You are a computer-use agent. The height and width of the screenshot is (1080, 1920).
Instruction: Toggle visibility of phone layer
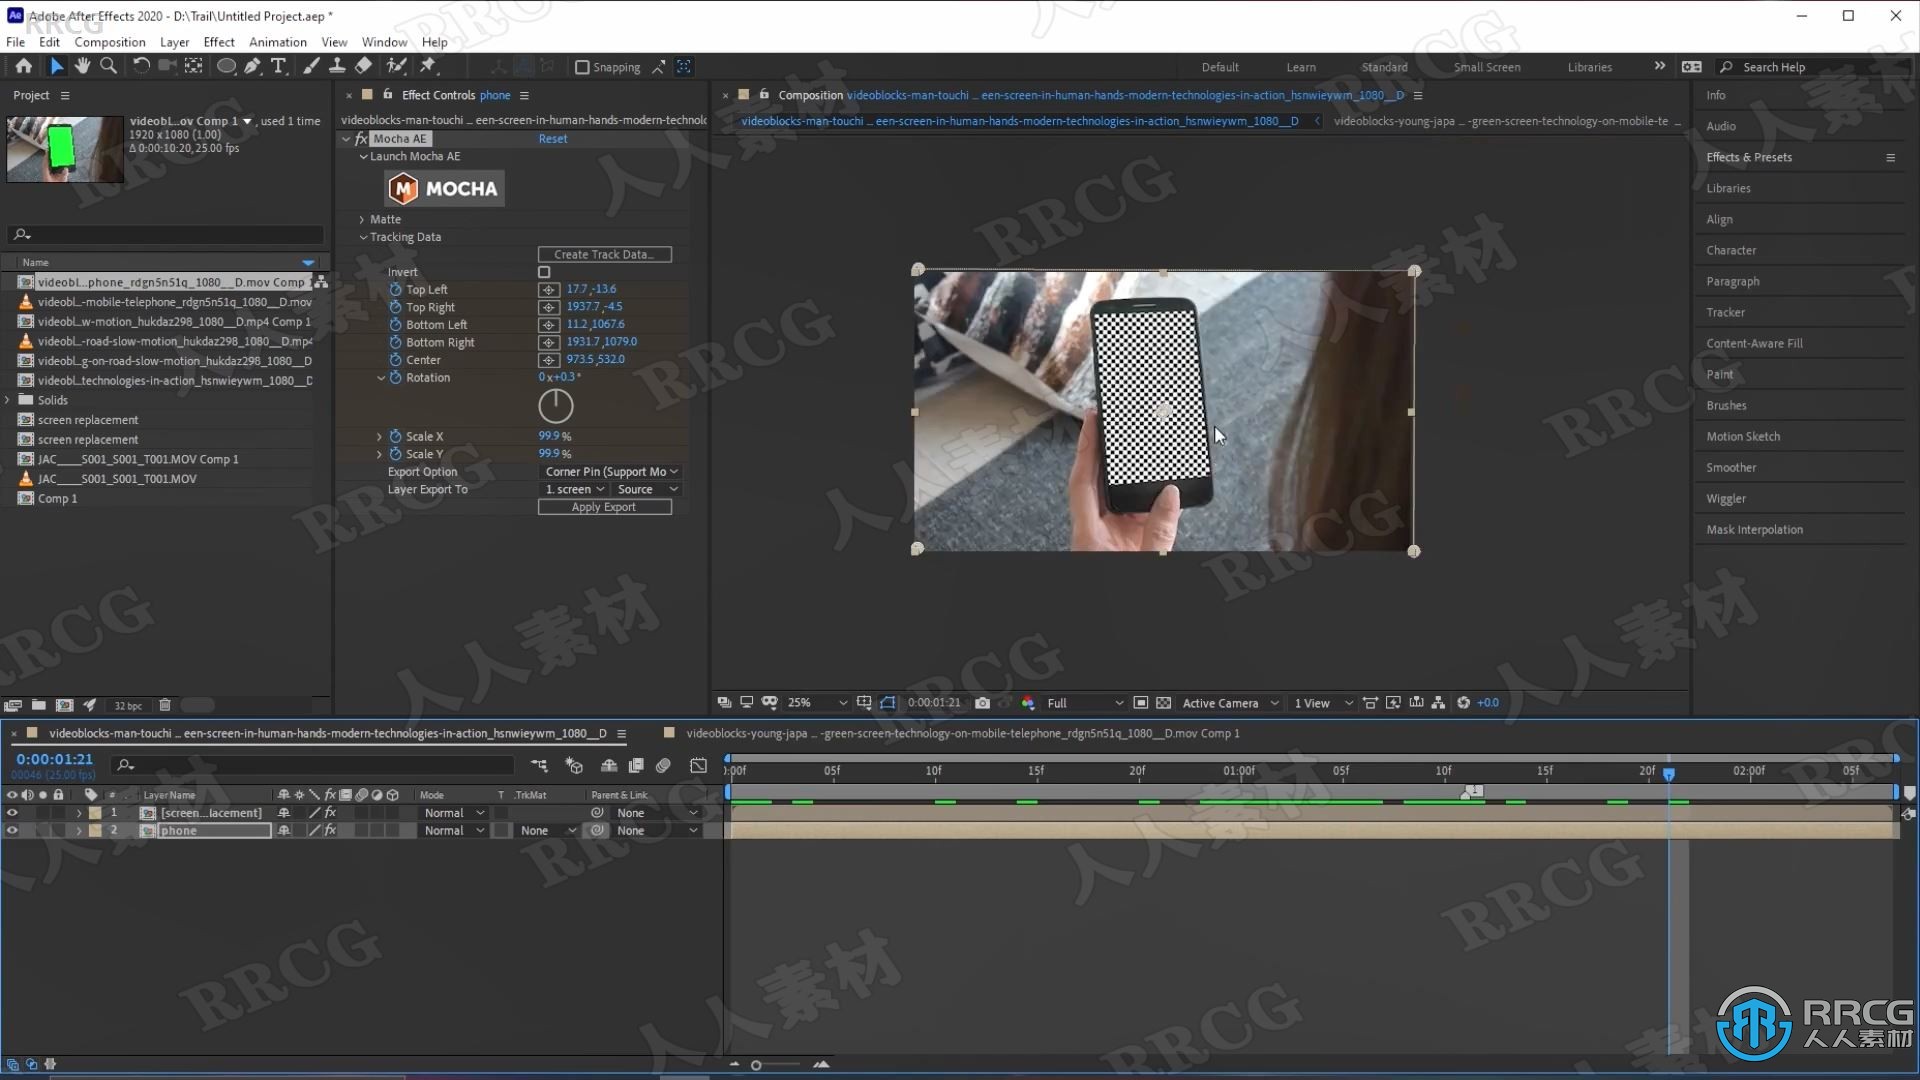tap(11, 829)
